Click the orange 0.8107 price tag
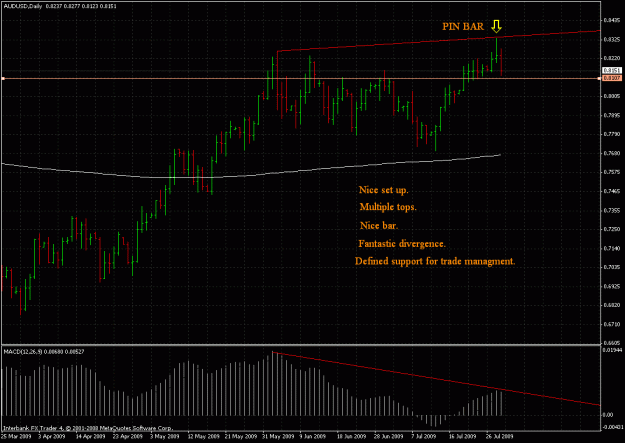The width and height of the screenshot is (625, 443). pyautogui.click(x=612, y=79)
